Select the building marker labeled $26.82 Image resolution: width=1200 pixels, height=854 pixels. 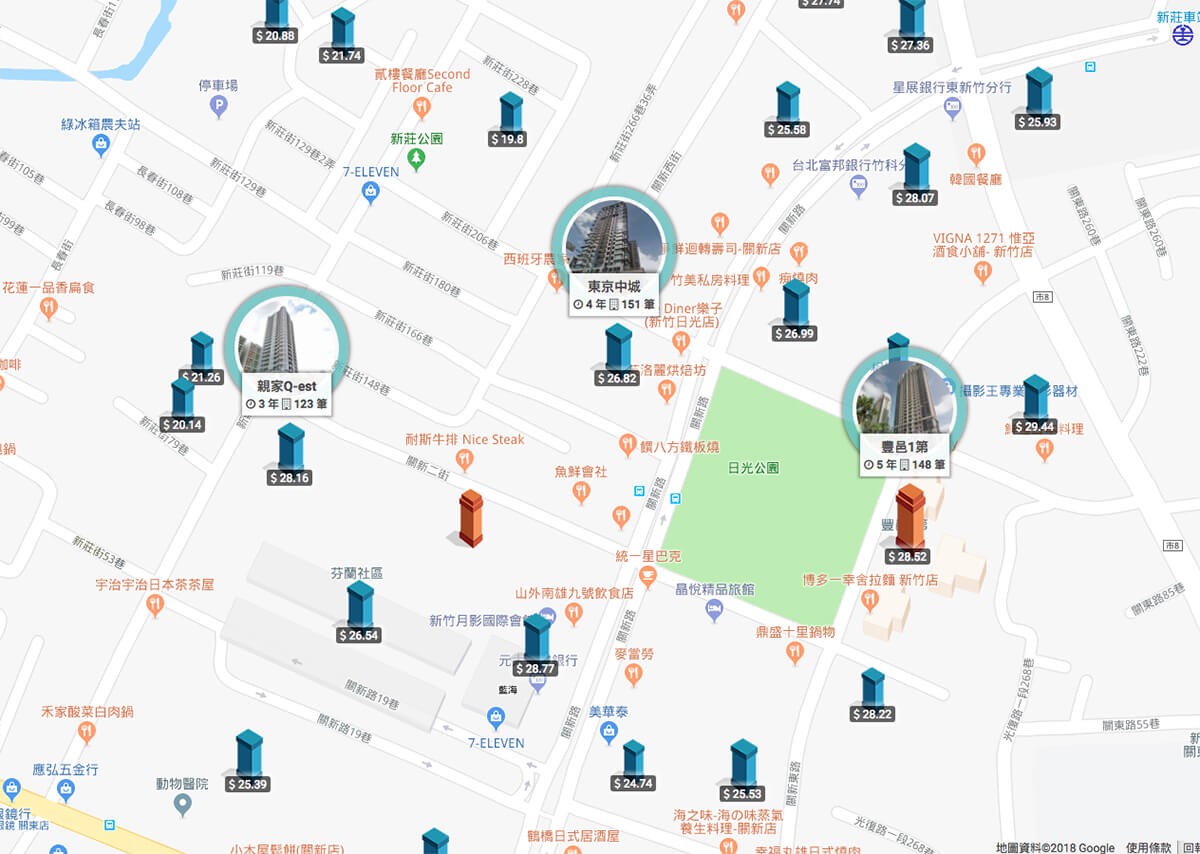[x=617, y=355]
